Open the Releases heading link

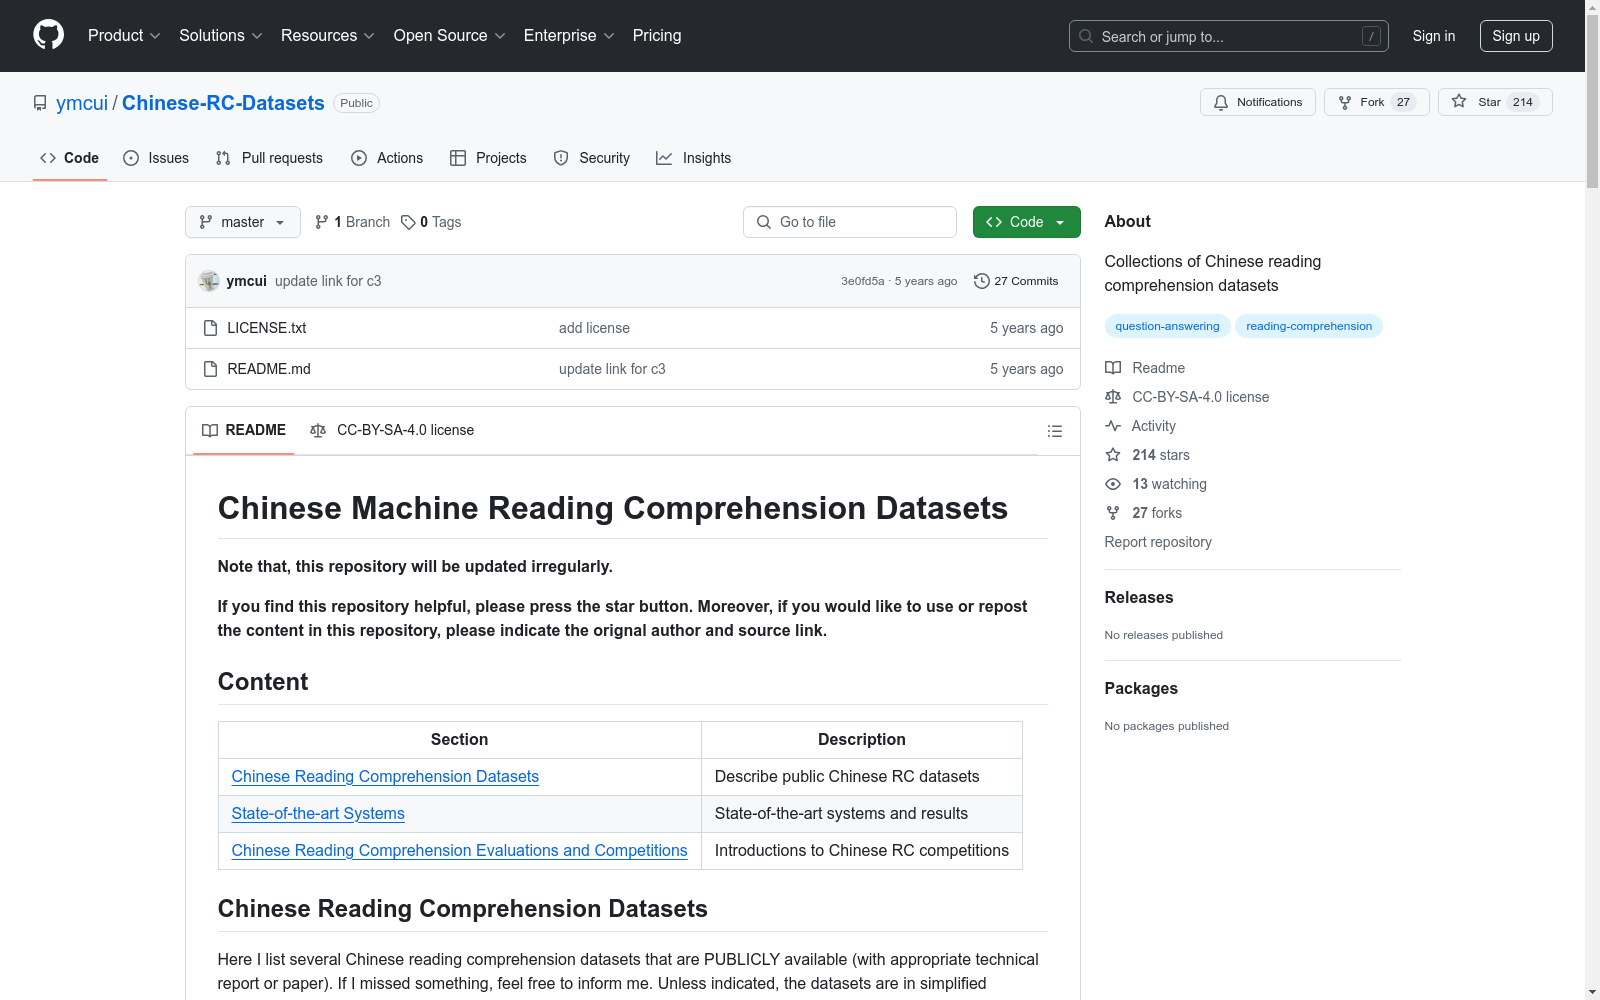click(1139, 597)
